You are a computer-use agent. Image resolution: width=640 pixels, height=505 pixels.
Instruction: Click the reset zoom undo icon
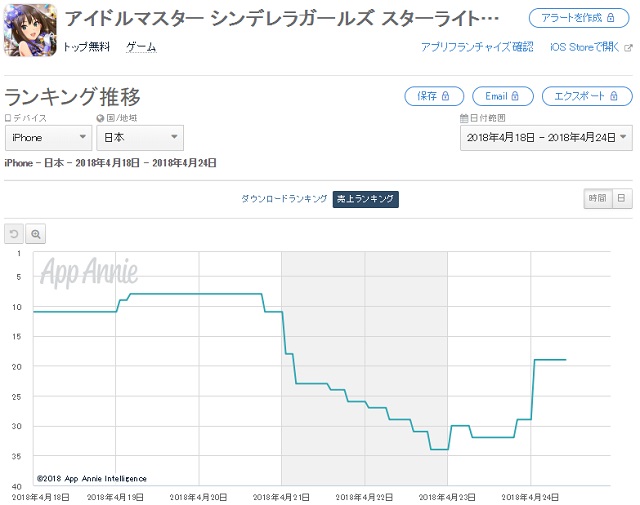[14, 234]
